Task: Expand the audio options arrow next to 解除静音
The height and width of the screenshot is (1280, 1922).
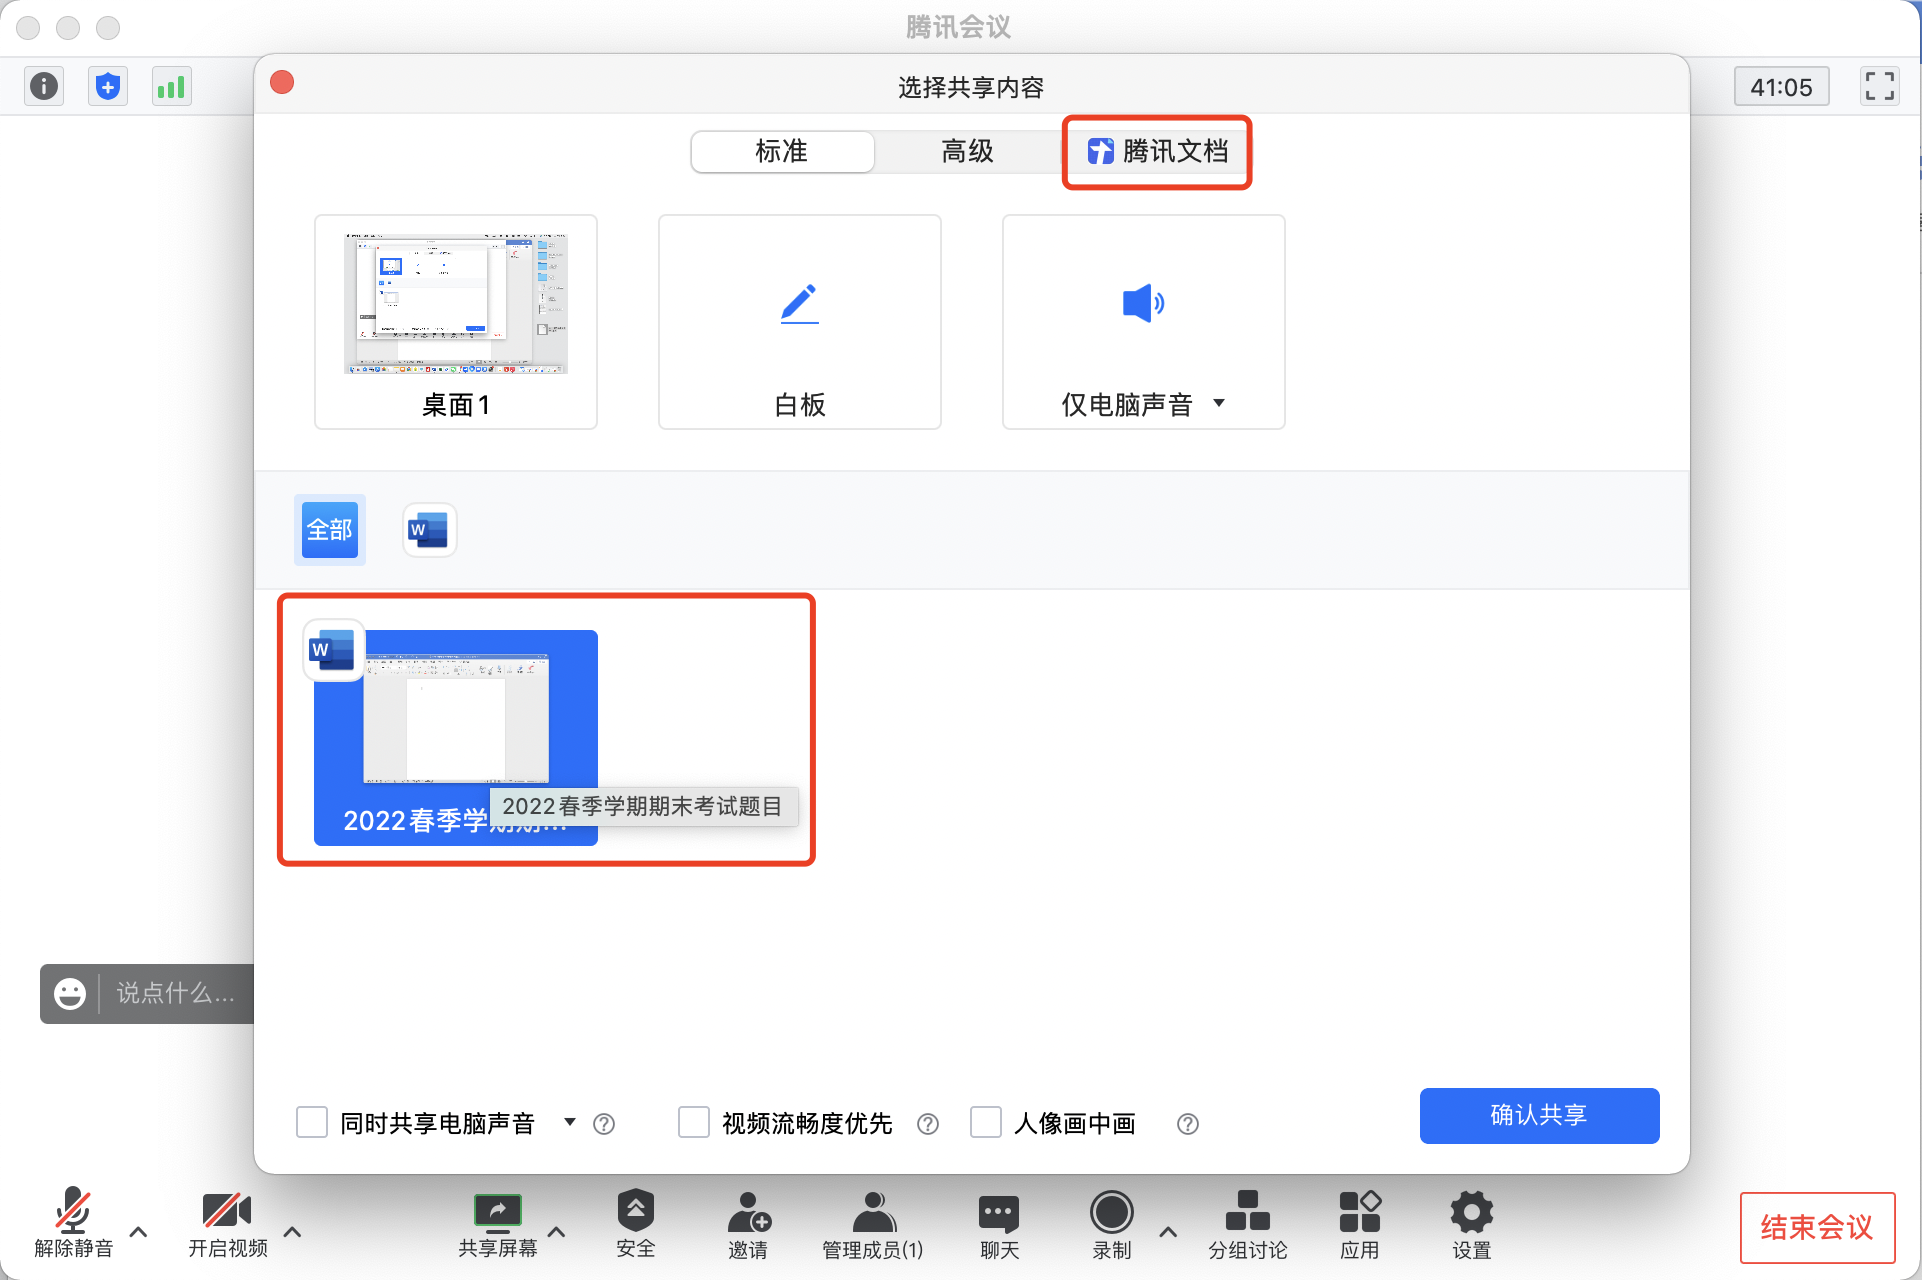Action: pyautogui.click(x=139, y=1232)
